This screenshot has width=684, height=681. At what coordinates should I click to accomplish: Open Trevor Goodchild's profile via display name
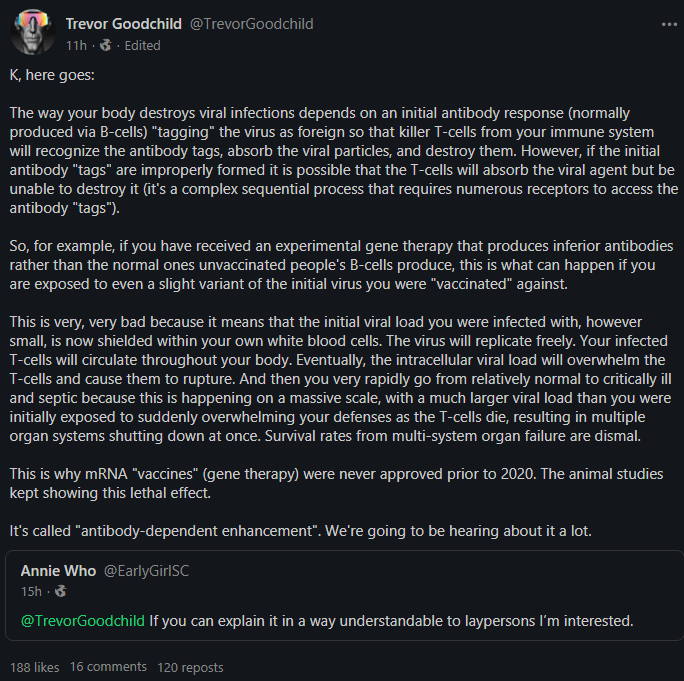coord(126,23)
